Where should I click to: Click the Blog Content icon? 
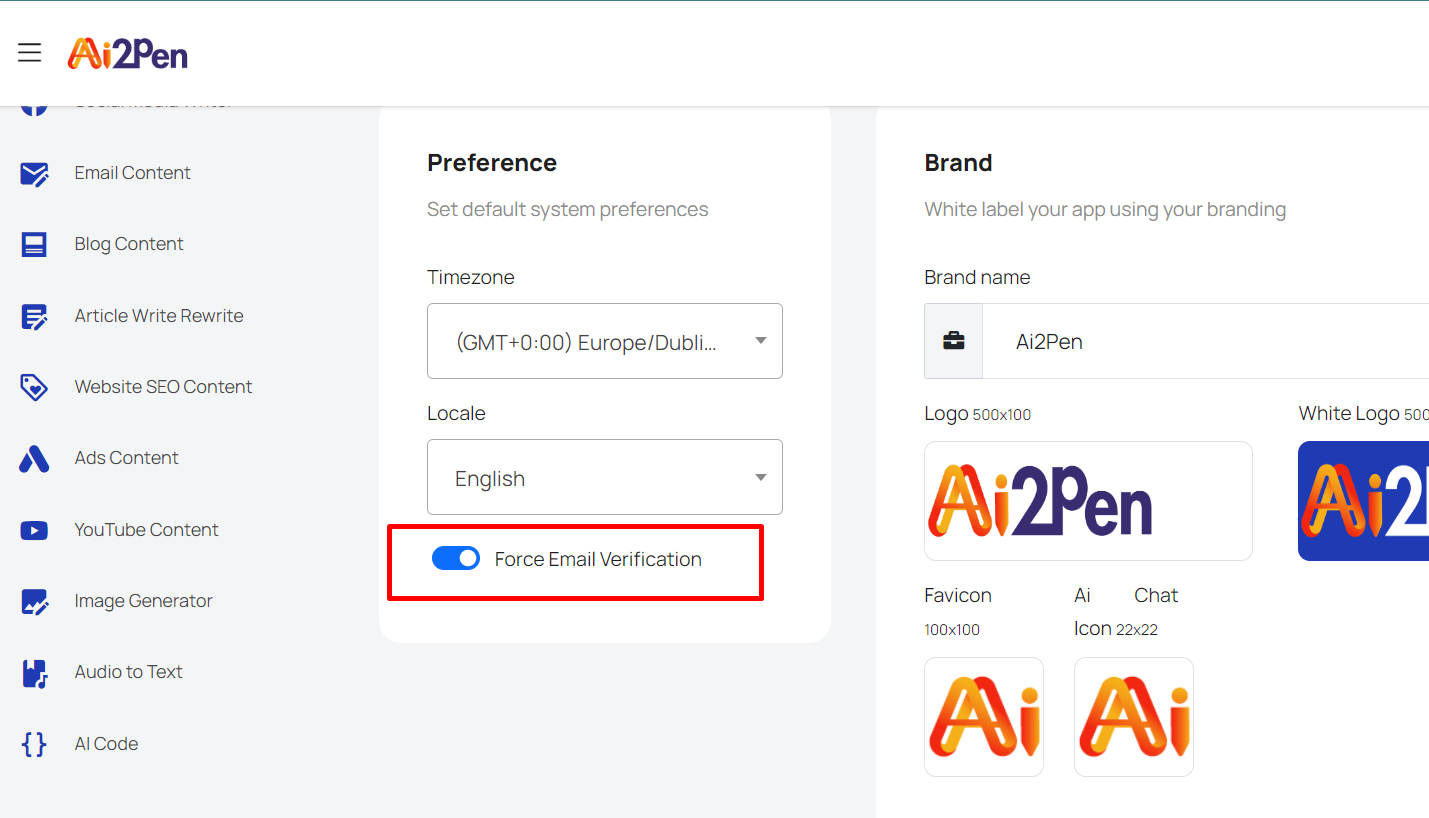(34, 245)
